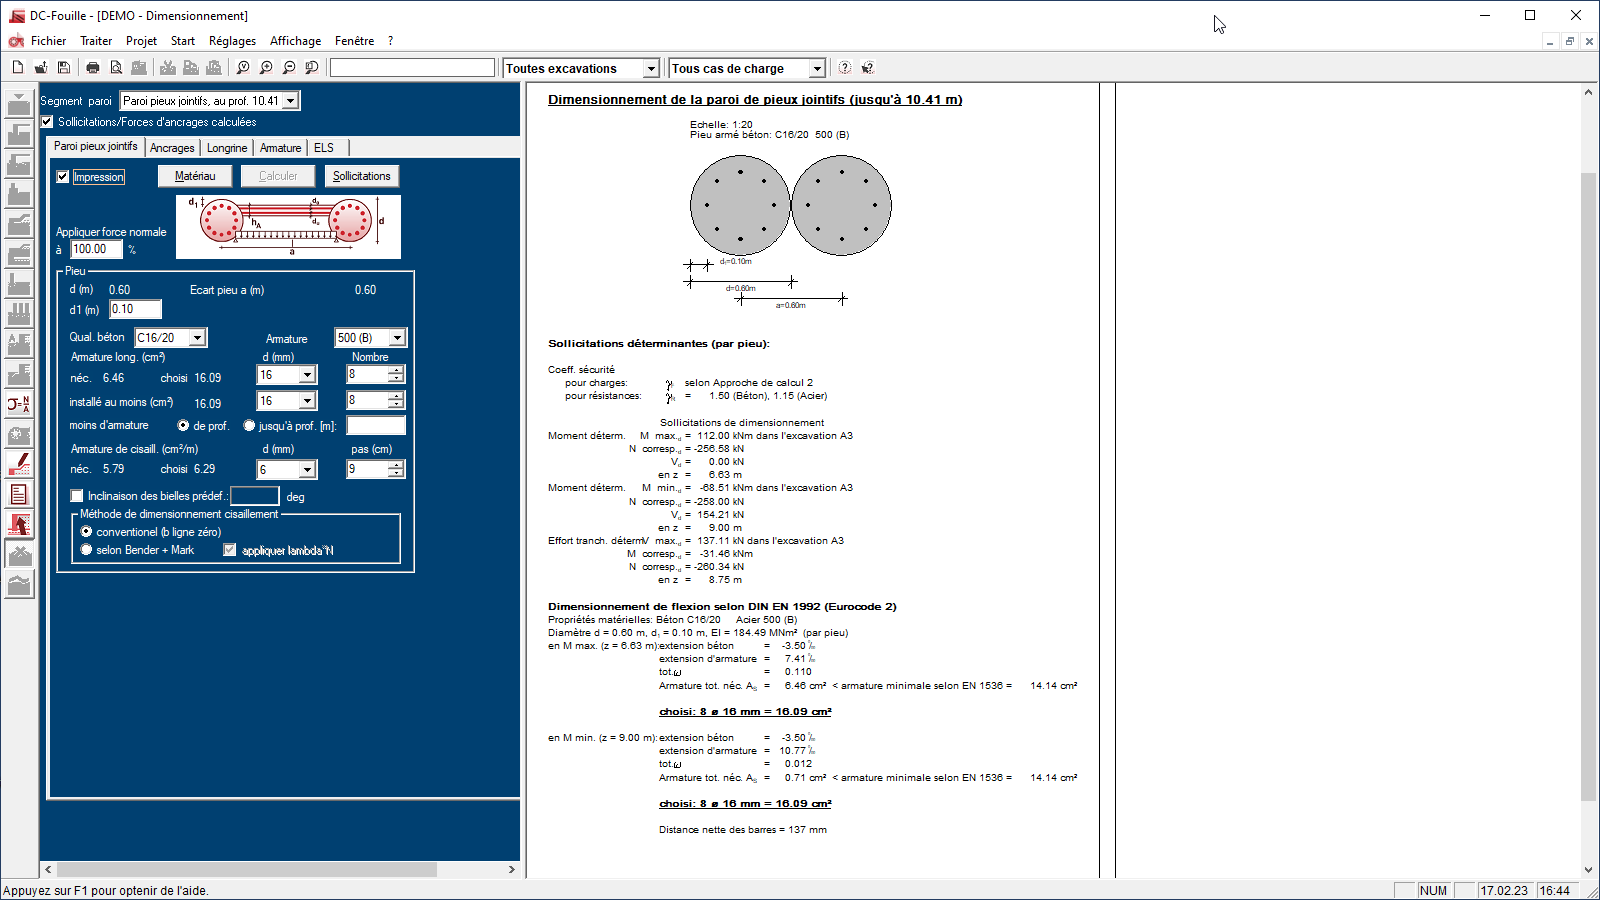
Task: Click the context help pointer icon
Action: [x=868, y=68]
